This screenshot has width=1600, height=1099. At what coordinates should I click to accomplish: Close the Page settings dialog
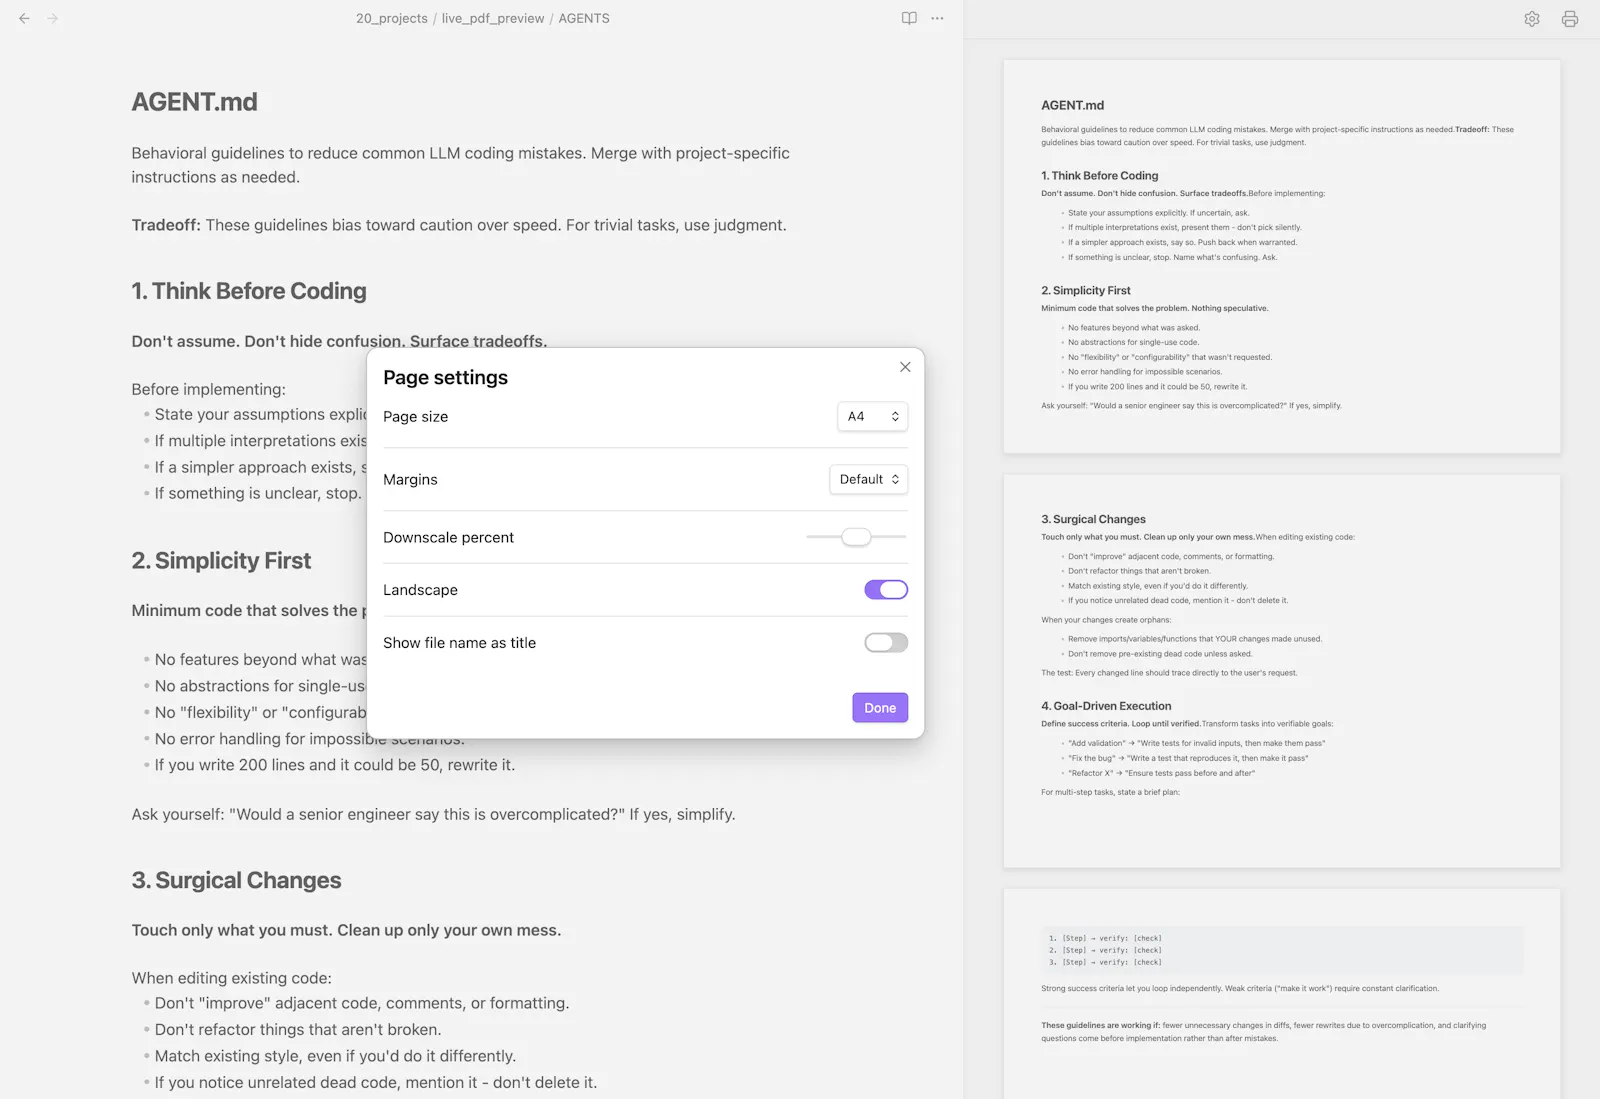tap(905, 367)
